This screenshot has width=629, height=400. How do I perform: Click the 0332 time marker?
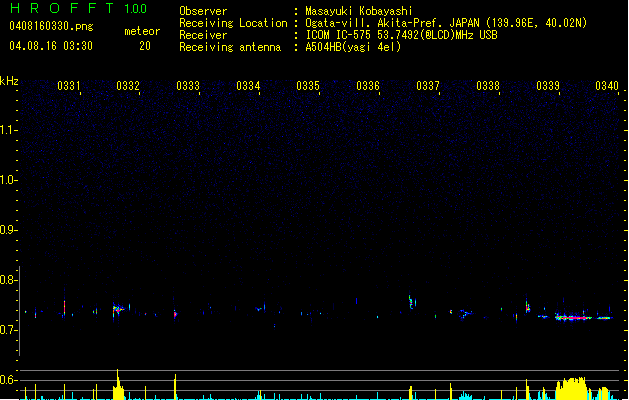coord(128,86)
